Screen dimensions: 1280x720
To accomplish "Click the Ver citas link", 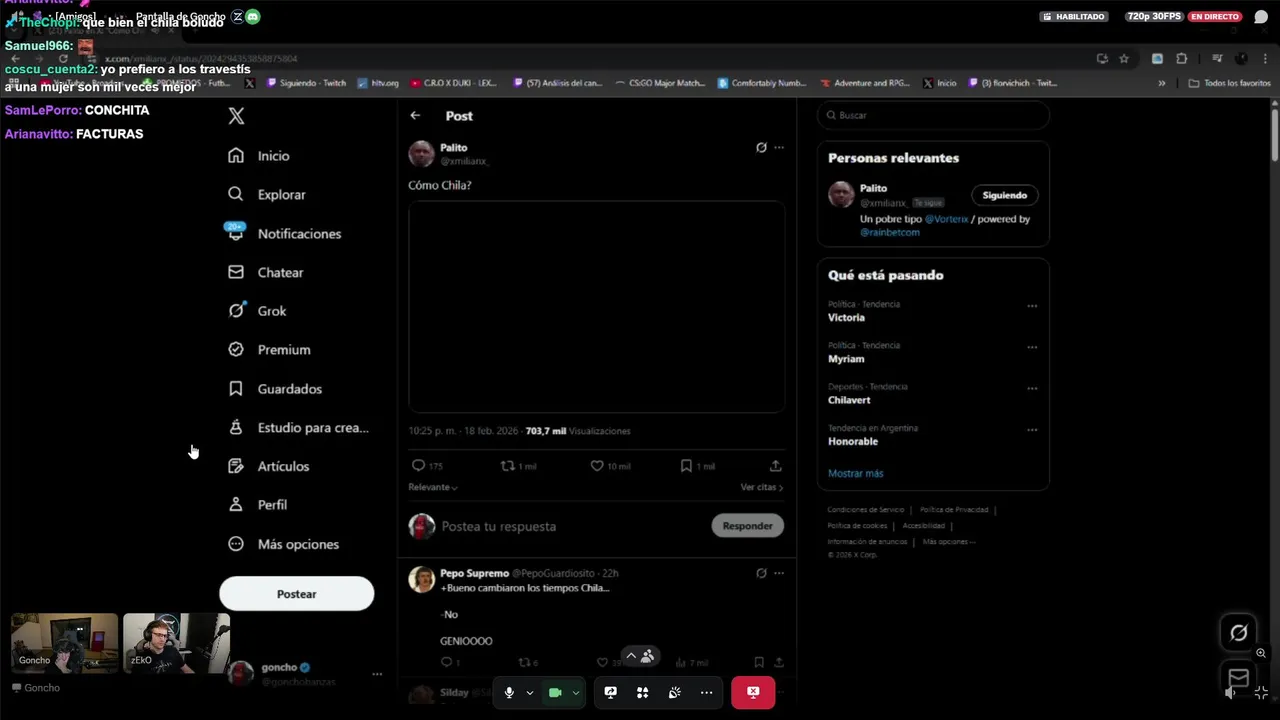I will tap(762, 487).
